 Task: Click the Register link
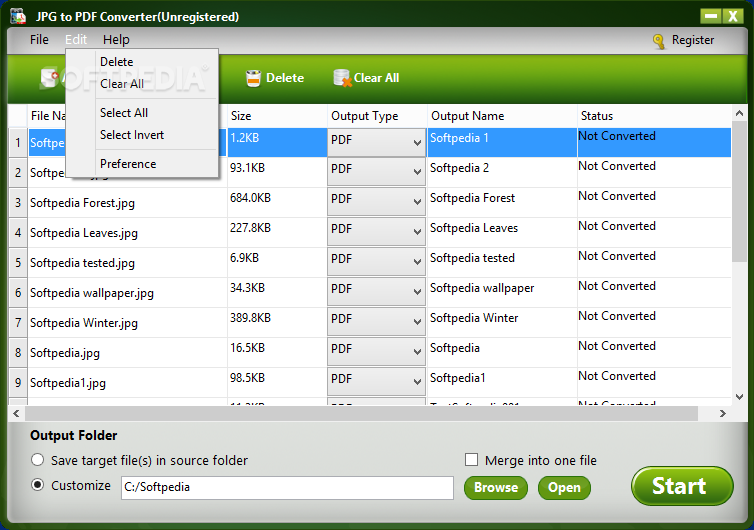click(692, 40)
